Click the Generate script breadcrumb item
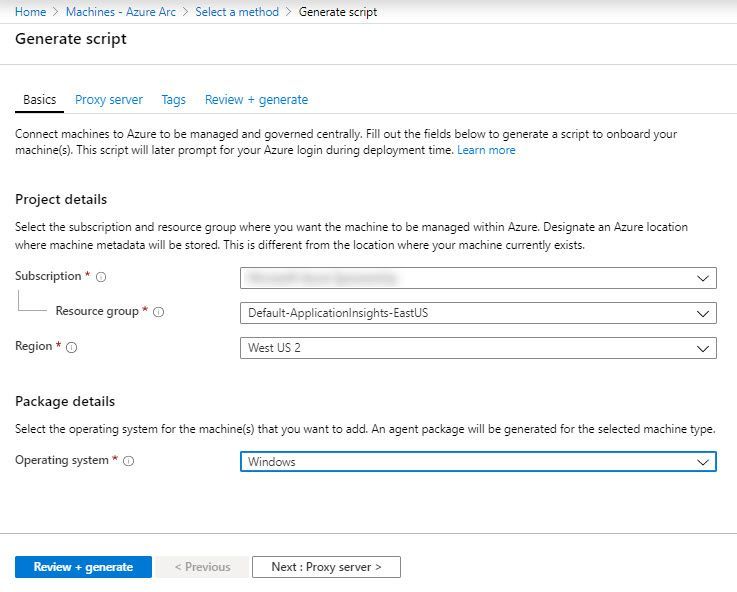Image resolution: width=737 pixels, height=592 pixels. pos(338,12)
